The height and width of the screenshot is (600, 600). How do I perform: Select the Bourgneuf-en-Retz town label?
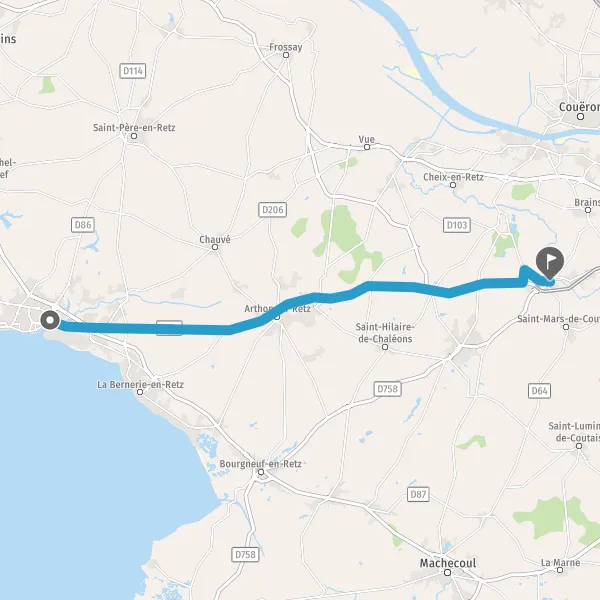[x=261, y=464]
